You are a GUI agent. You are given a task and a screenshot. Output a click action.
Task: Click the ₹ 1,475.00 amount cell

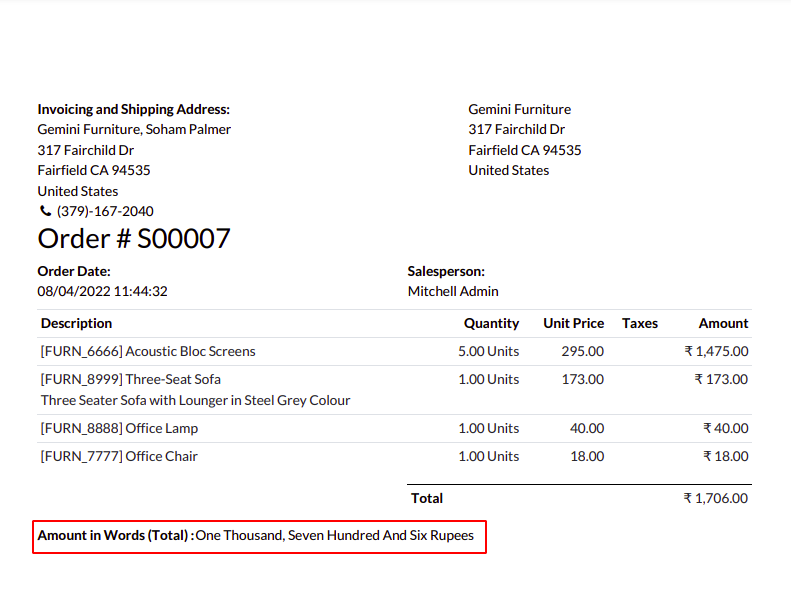[716, 352]
